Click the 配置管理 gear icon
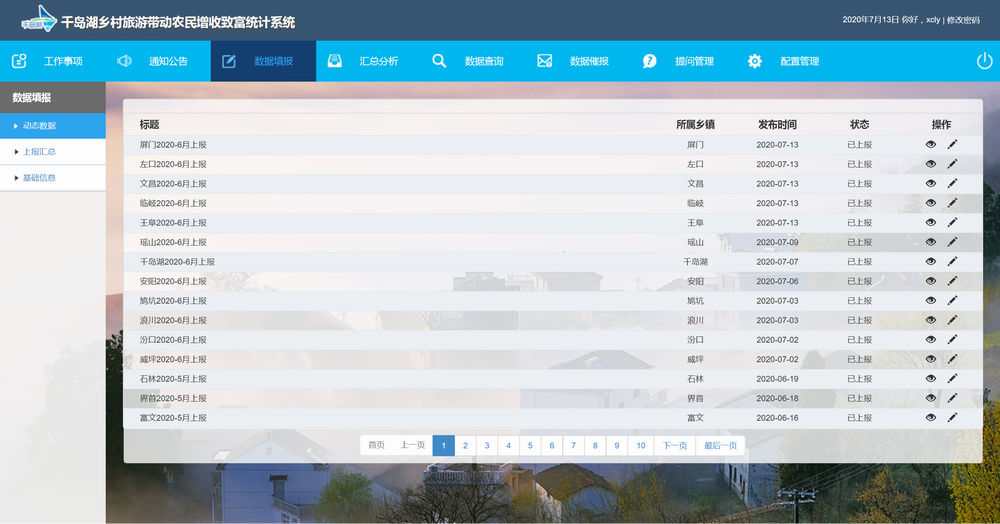This screenshot has width=1000, height=524. point(755,61)
